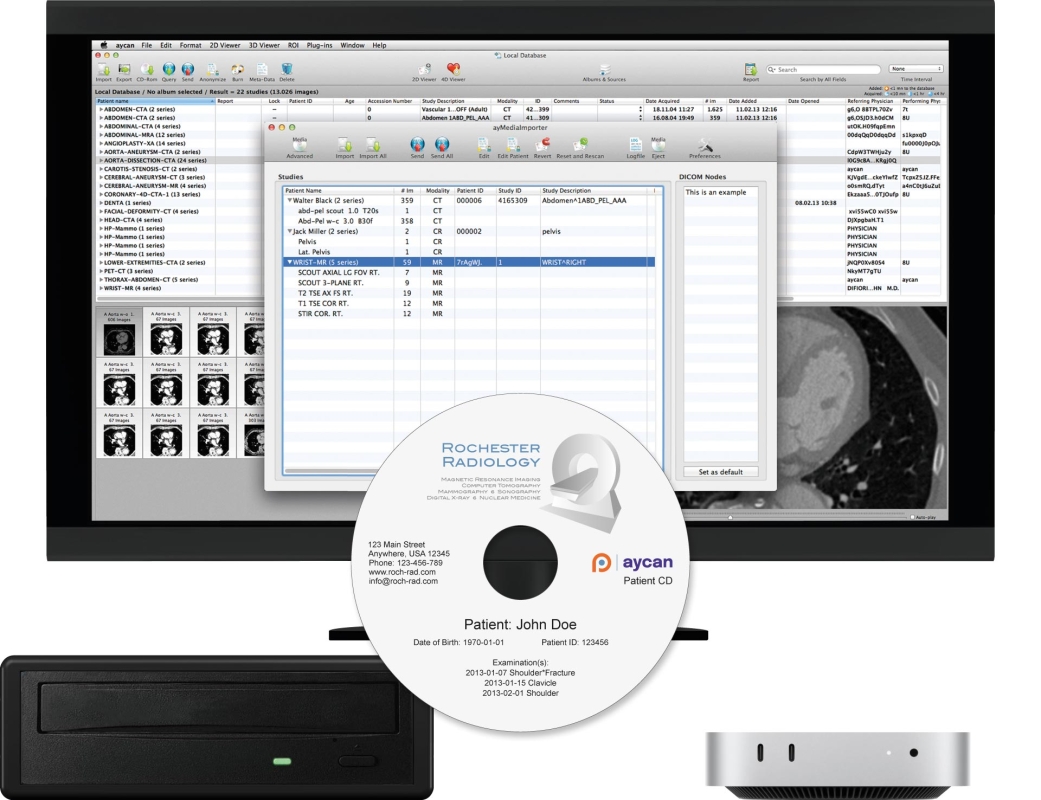Screen dimensions: 1041x800
Task: Open the File menu
Action: click(147, 45)
